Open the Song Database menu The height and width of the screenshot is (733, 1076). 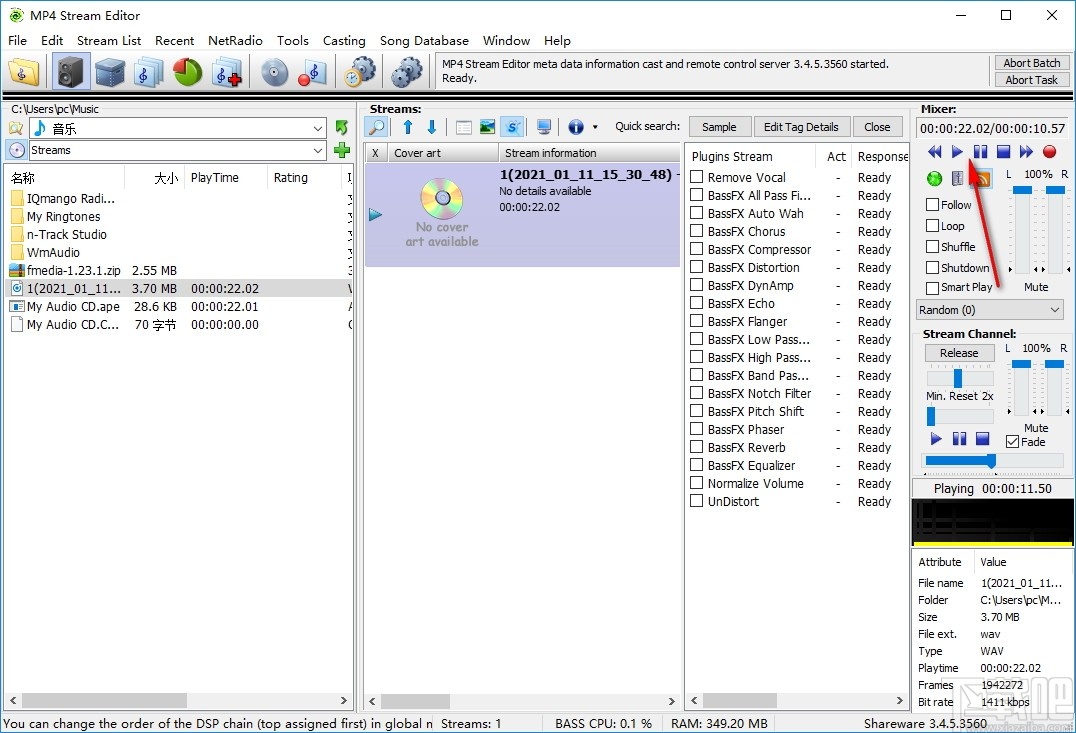[x=424, y=41]
